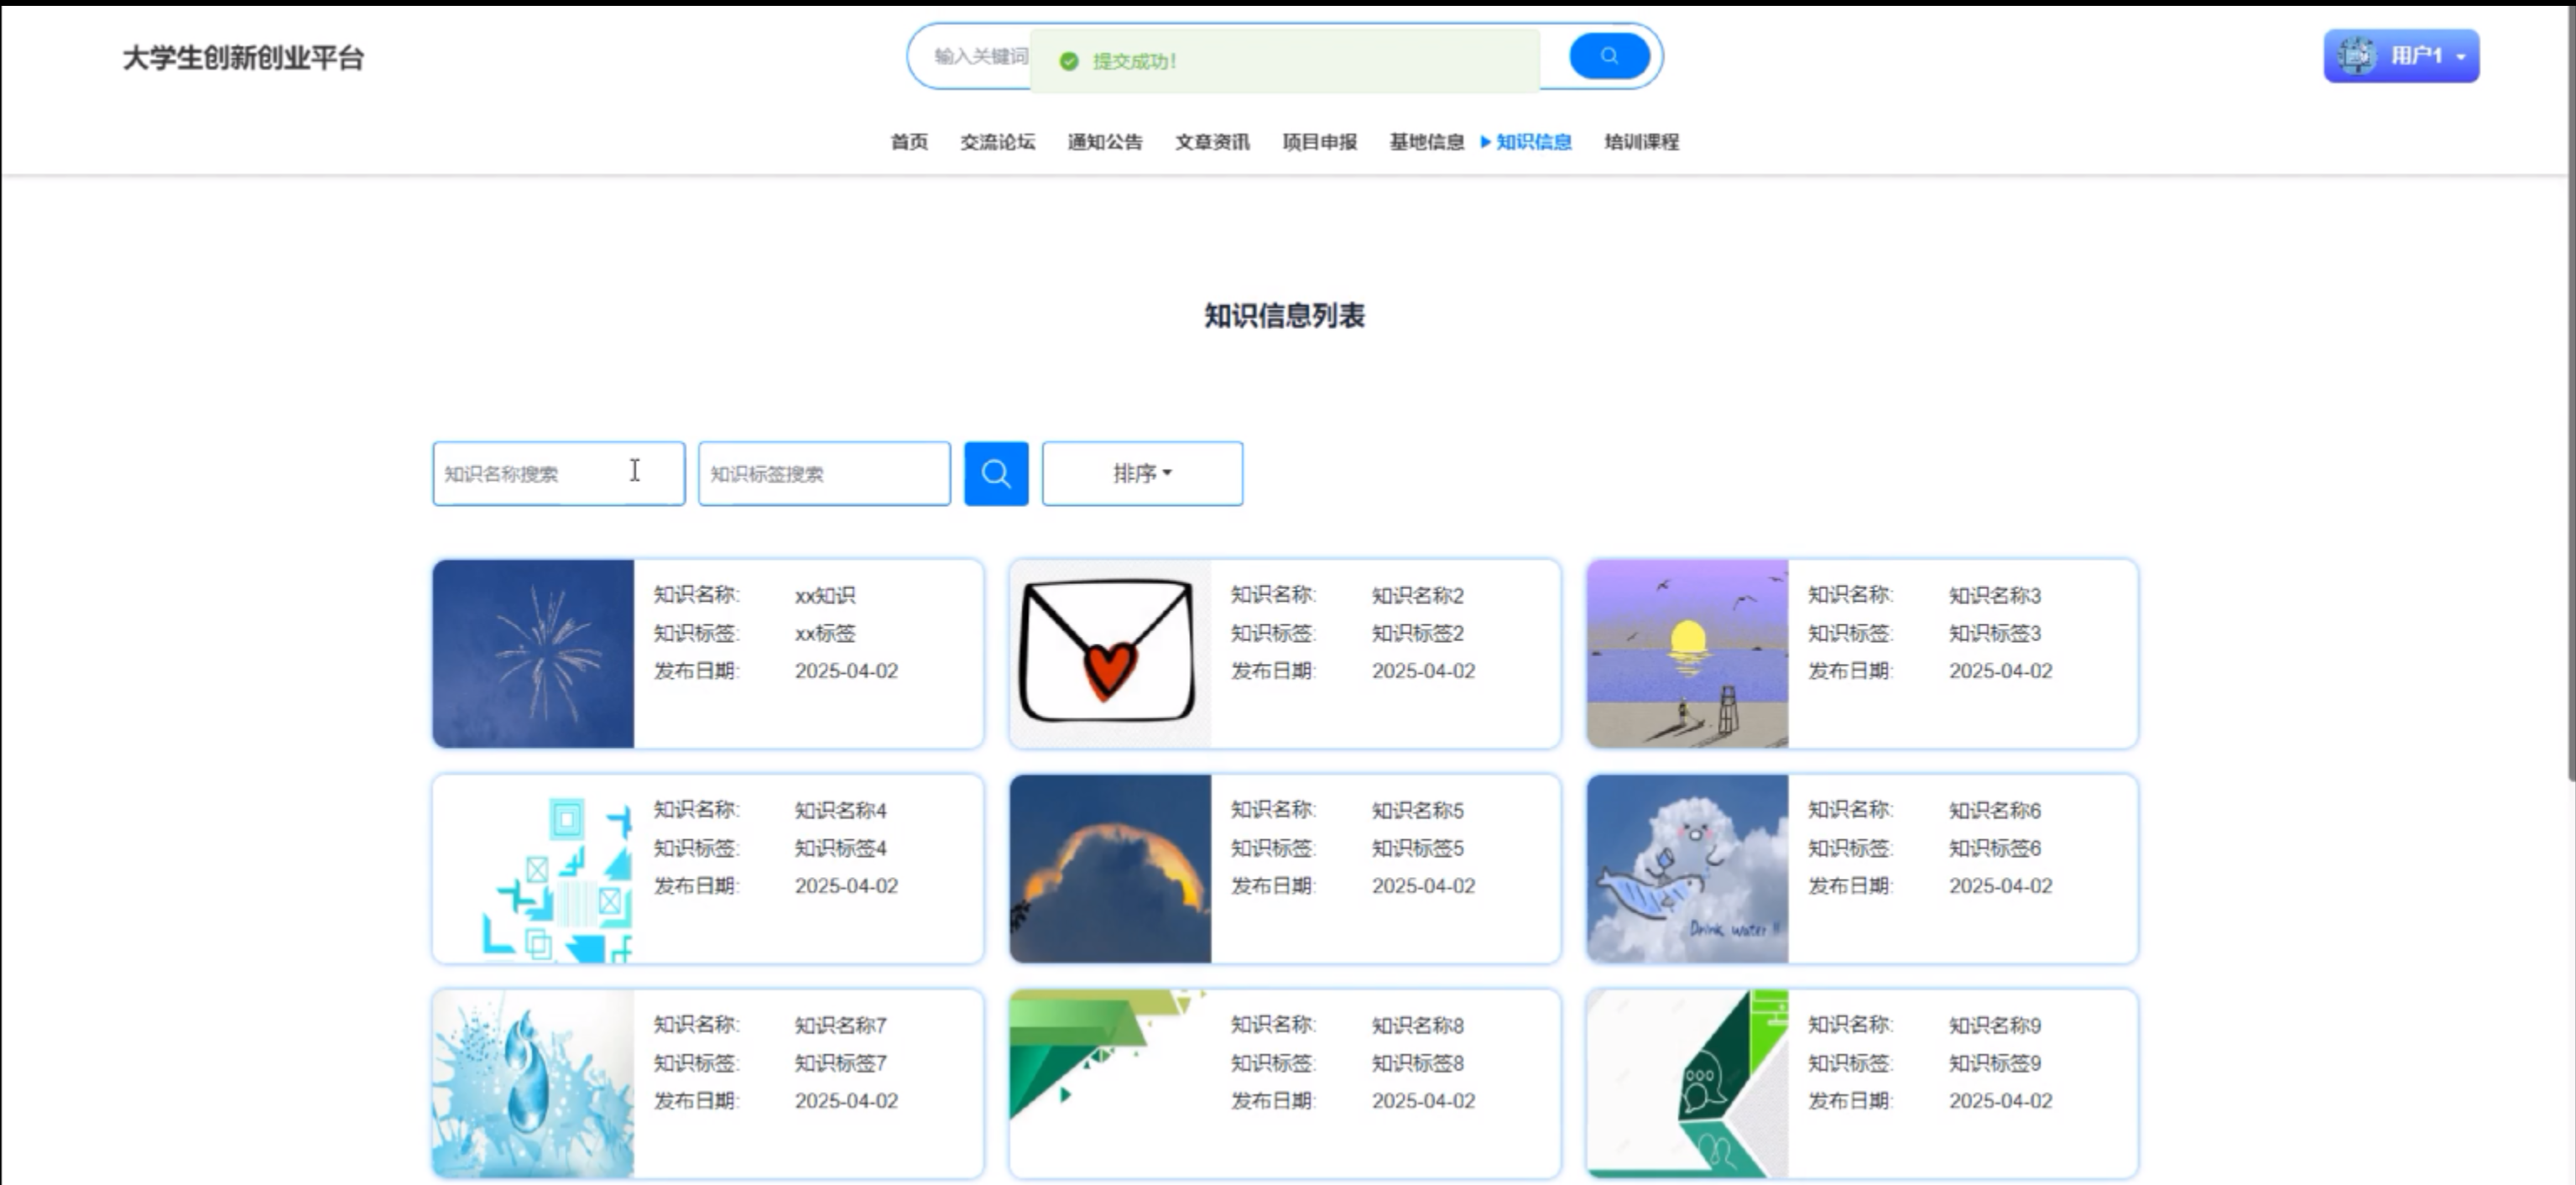The image size is (2576, 1185).
Task: Navigate to 基地信息
Action: coord(1426,142)
